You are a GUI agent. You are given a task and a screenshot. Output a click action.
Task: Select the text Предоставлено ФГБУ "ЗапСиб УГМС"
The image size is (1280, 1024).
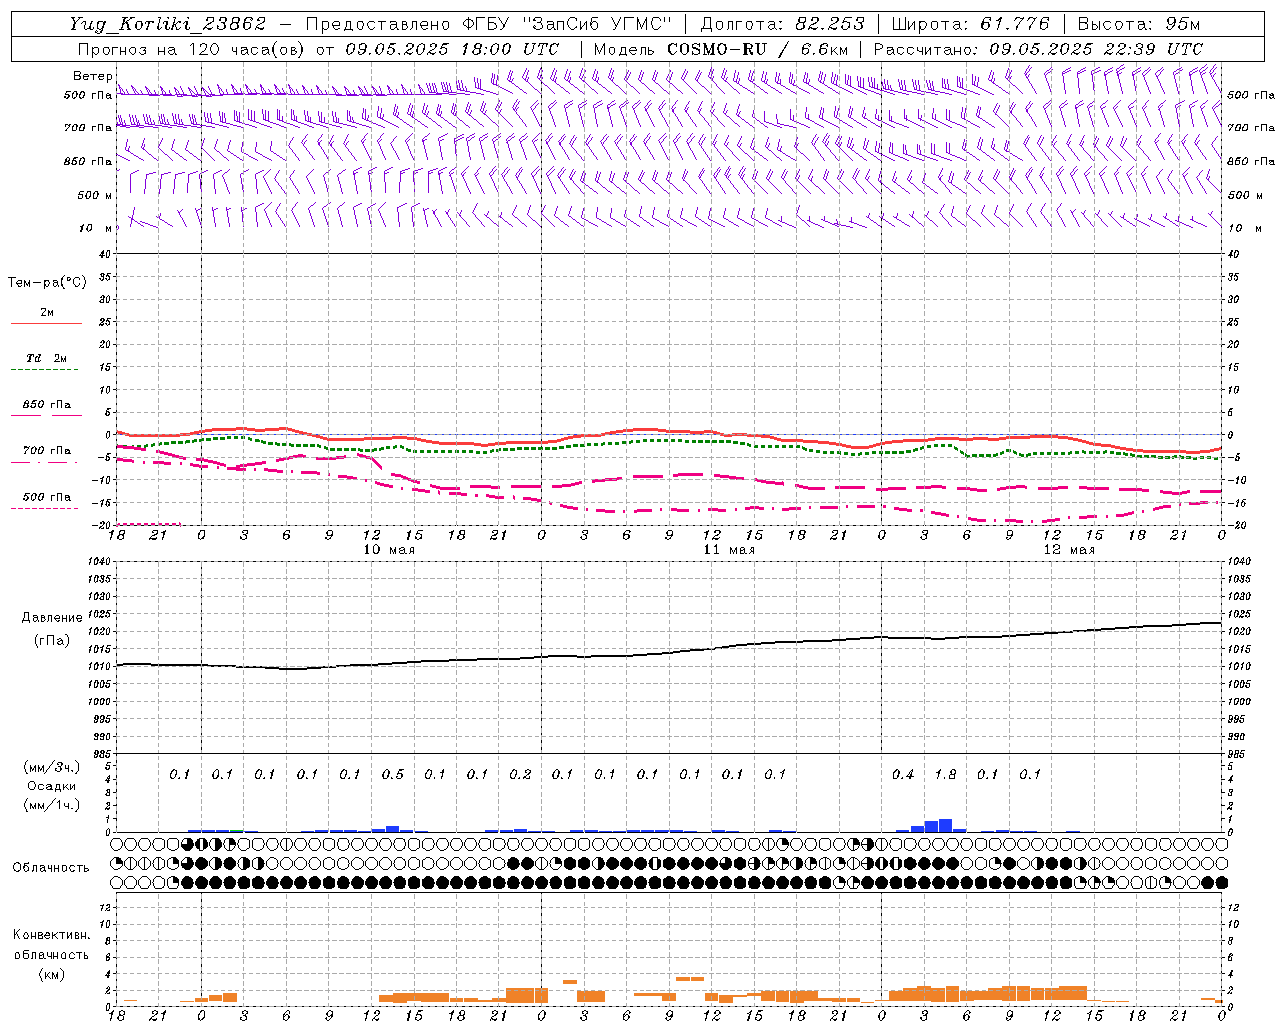[489, 24]
